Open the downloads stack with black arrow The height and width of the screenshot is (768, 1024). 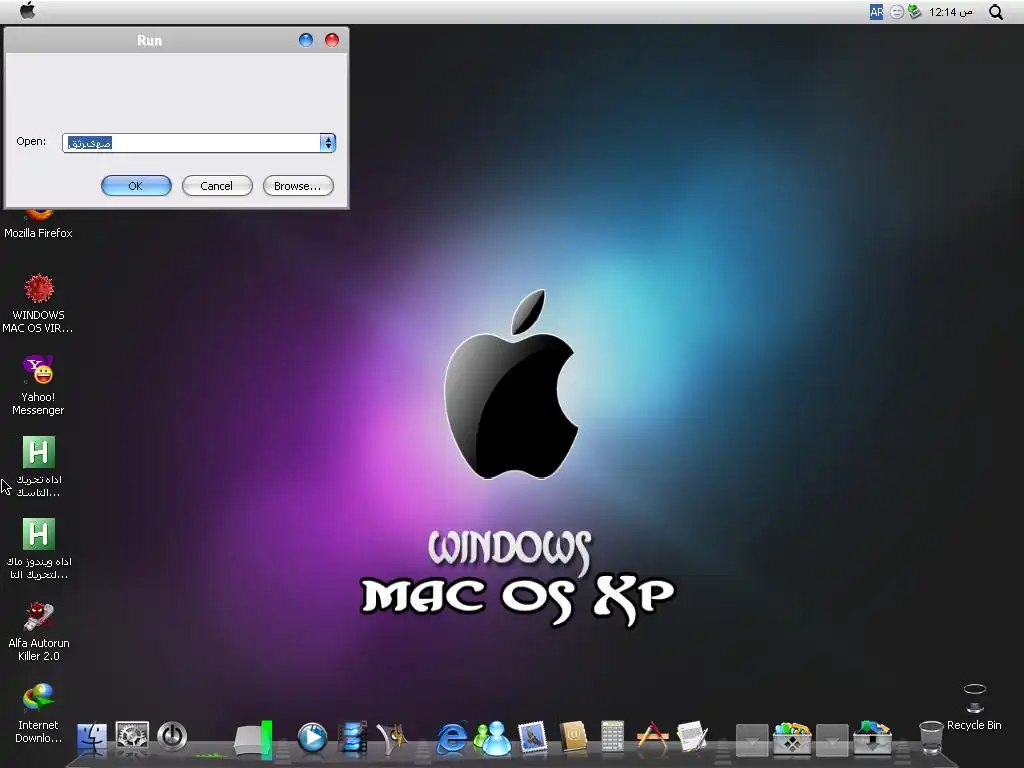pos(872,738)
